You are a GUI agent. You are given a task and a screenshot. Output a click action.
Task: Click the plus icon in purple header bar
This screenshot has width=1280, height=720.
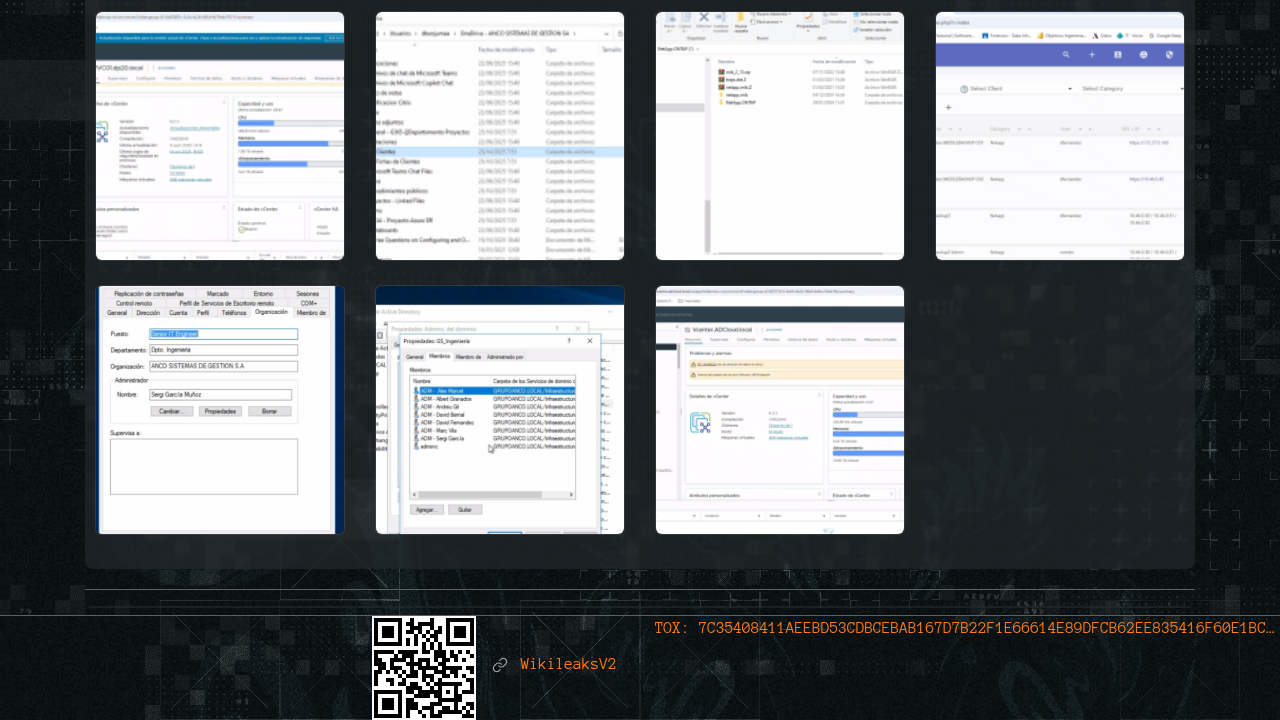(1092, 55)
